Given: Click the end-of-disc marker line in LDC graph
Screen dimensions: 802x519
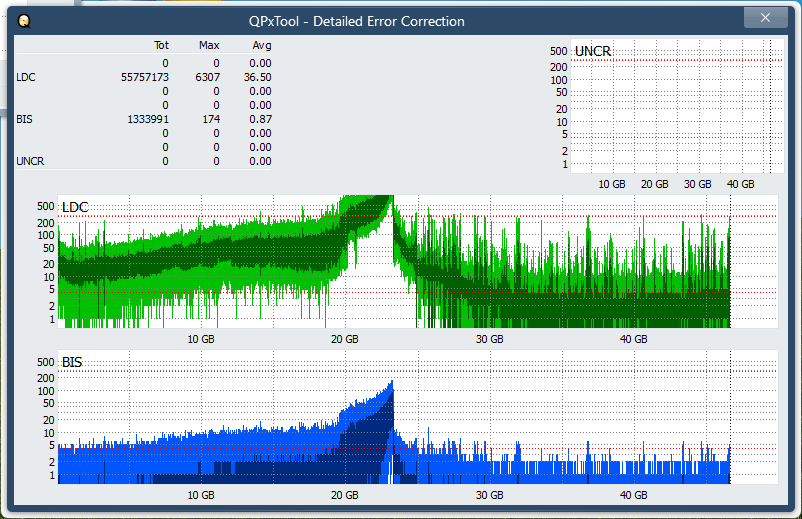Looking at the screenshot, I should click(730, 261).
